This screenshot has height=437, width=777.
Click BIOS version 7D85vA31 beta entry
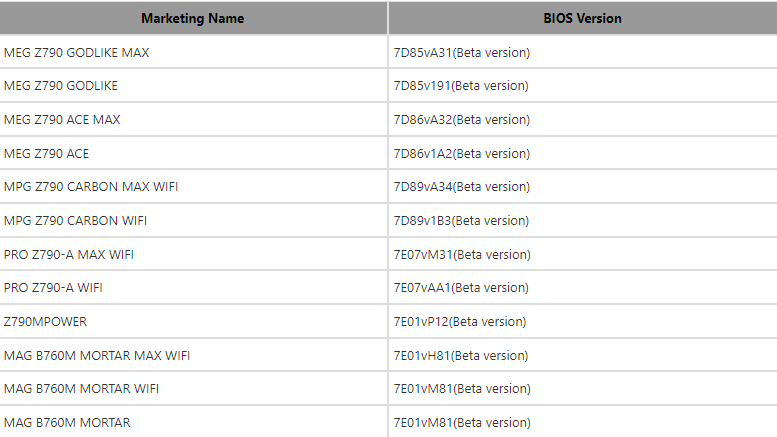[x=462, y=53]
